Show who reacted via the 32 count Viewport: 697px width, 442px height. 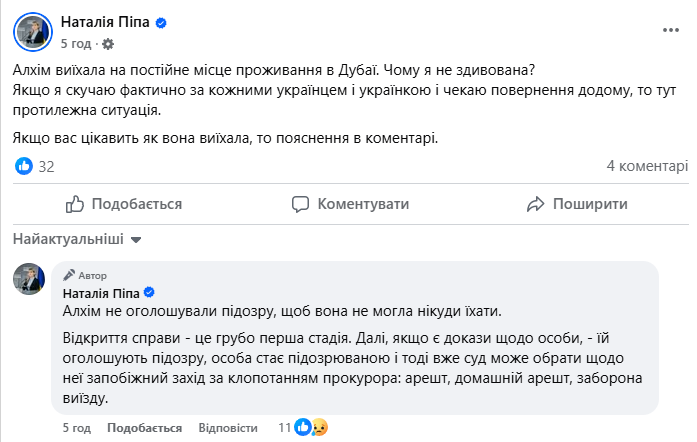click(x=46, y=166)
